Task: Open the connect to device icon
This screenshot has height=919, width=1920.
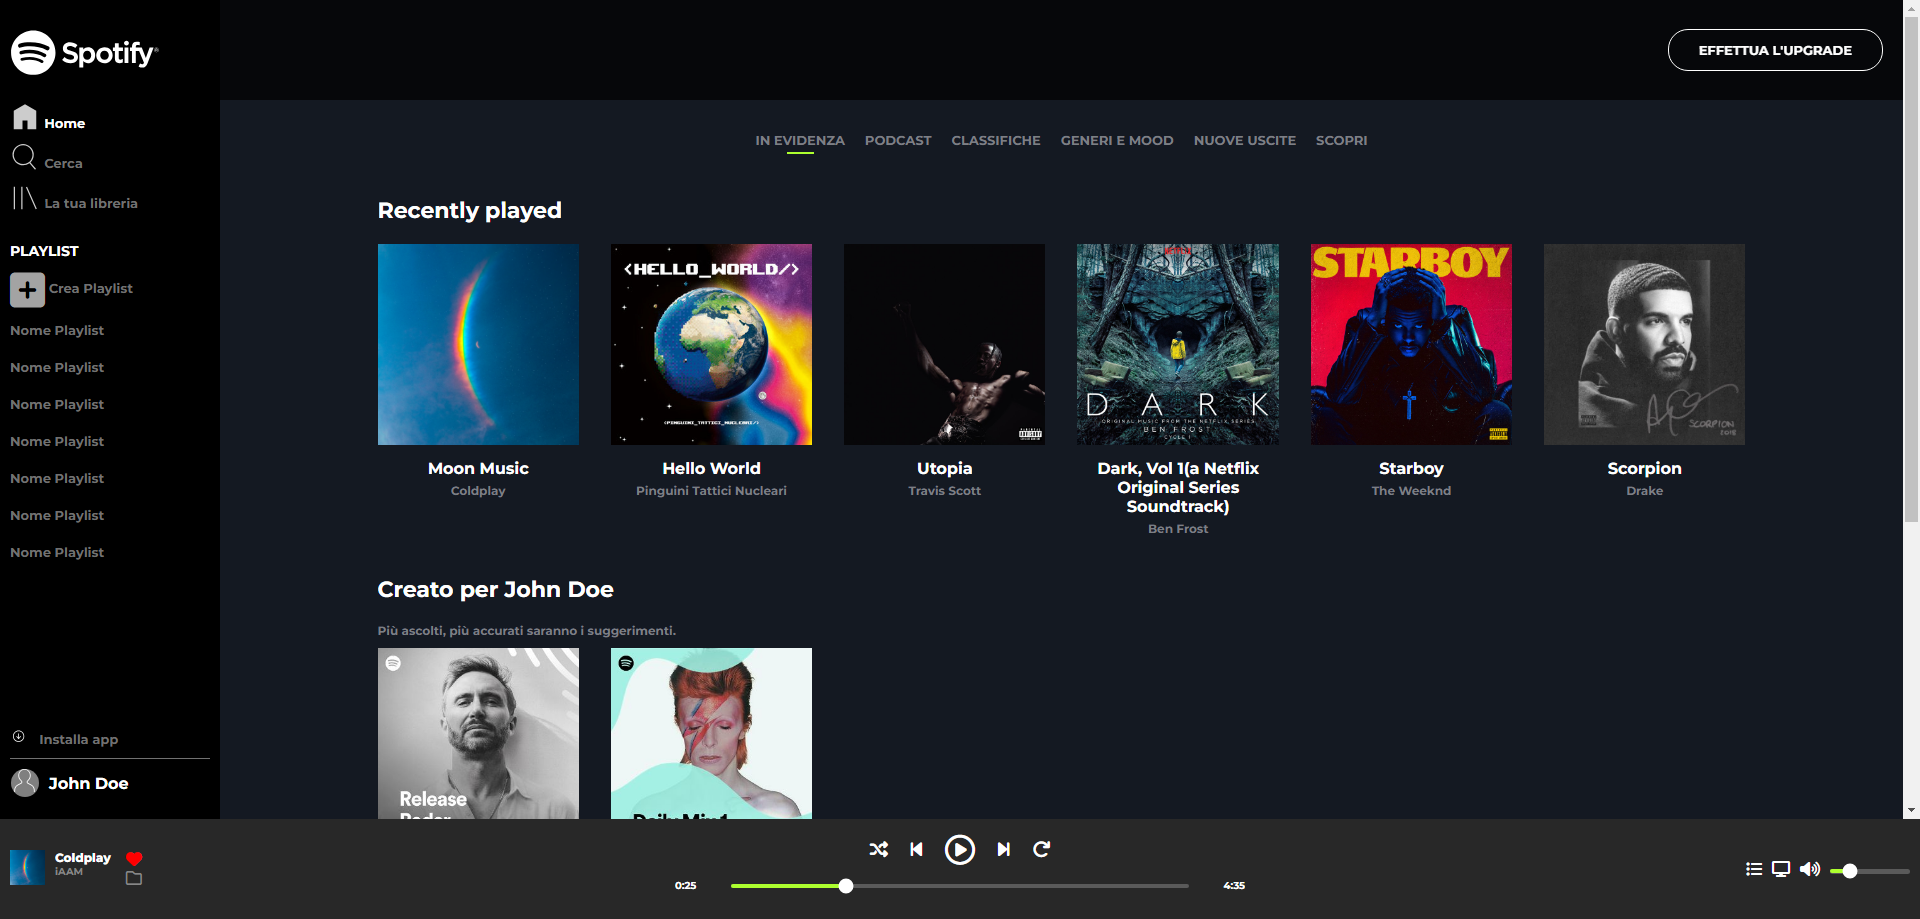Action: [x=1781, y=869]
